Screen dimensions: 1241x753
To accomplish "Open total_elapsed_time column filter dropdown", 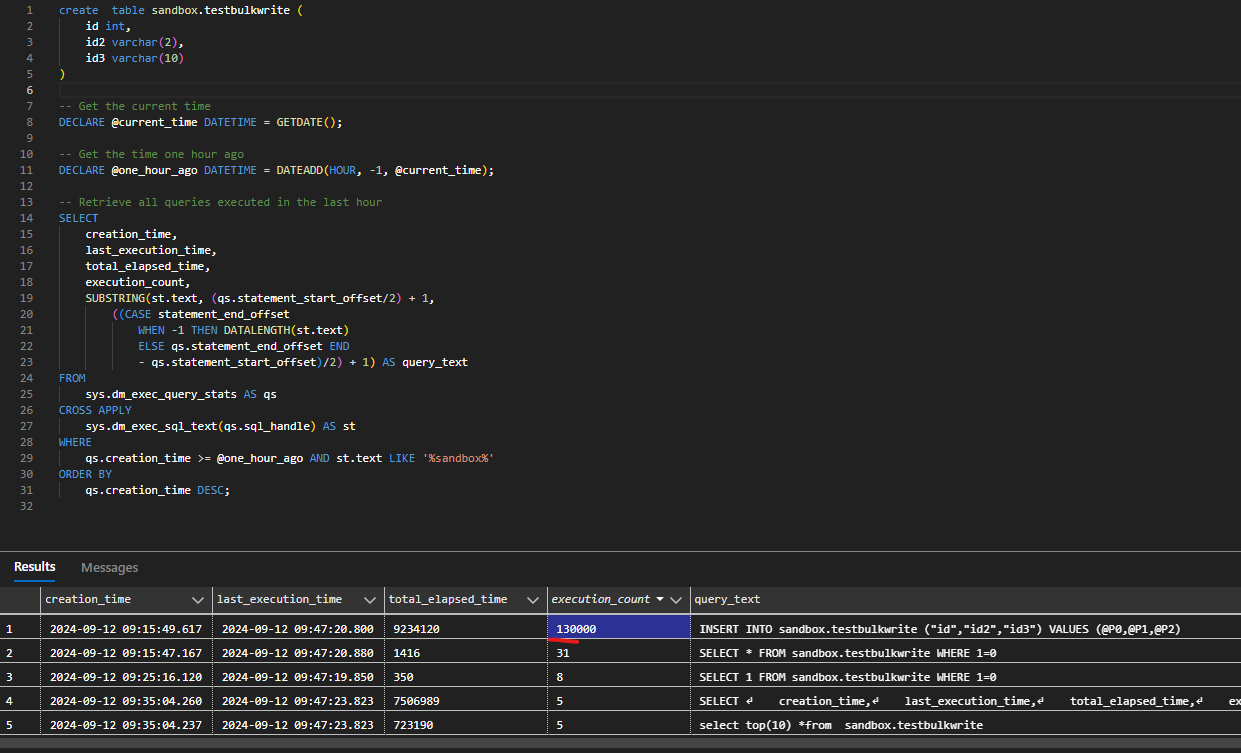I will pos(533,600).
